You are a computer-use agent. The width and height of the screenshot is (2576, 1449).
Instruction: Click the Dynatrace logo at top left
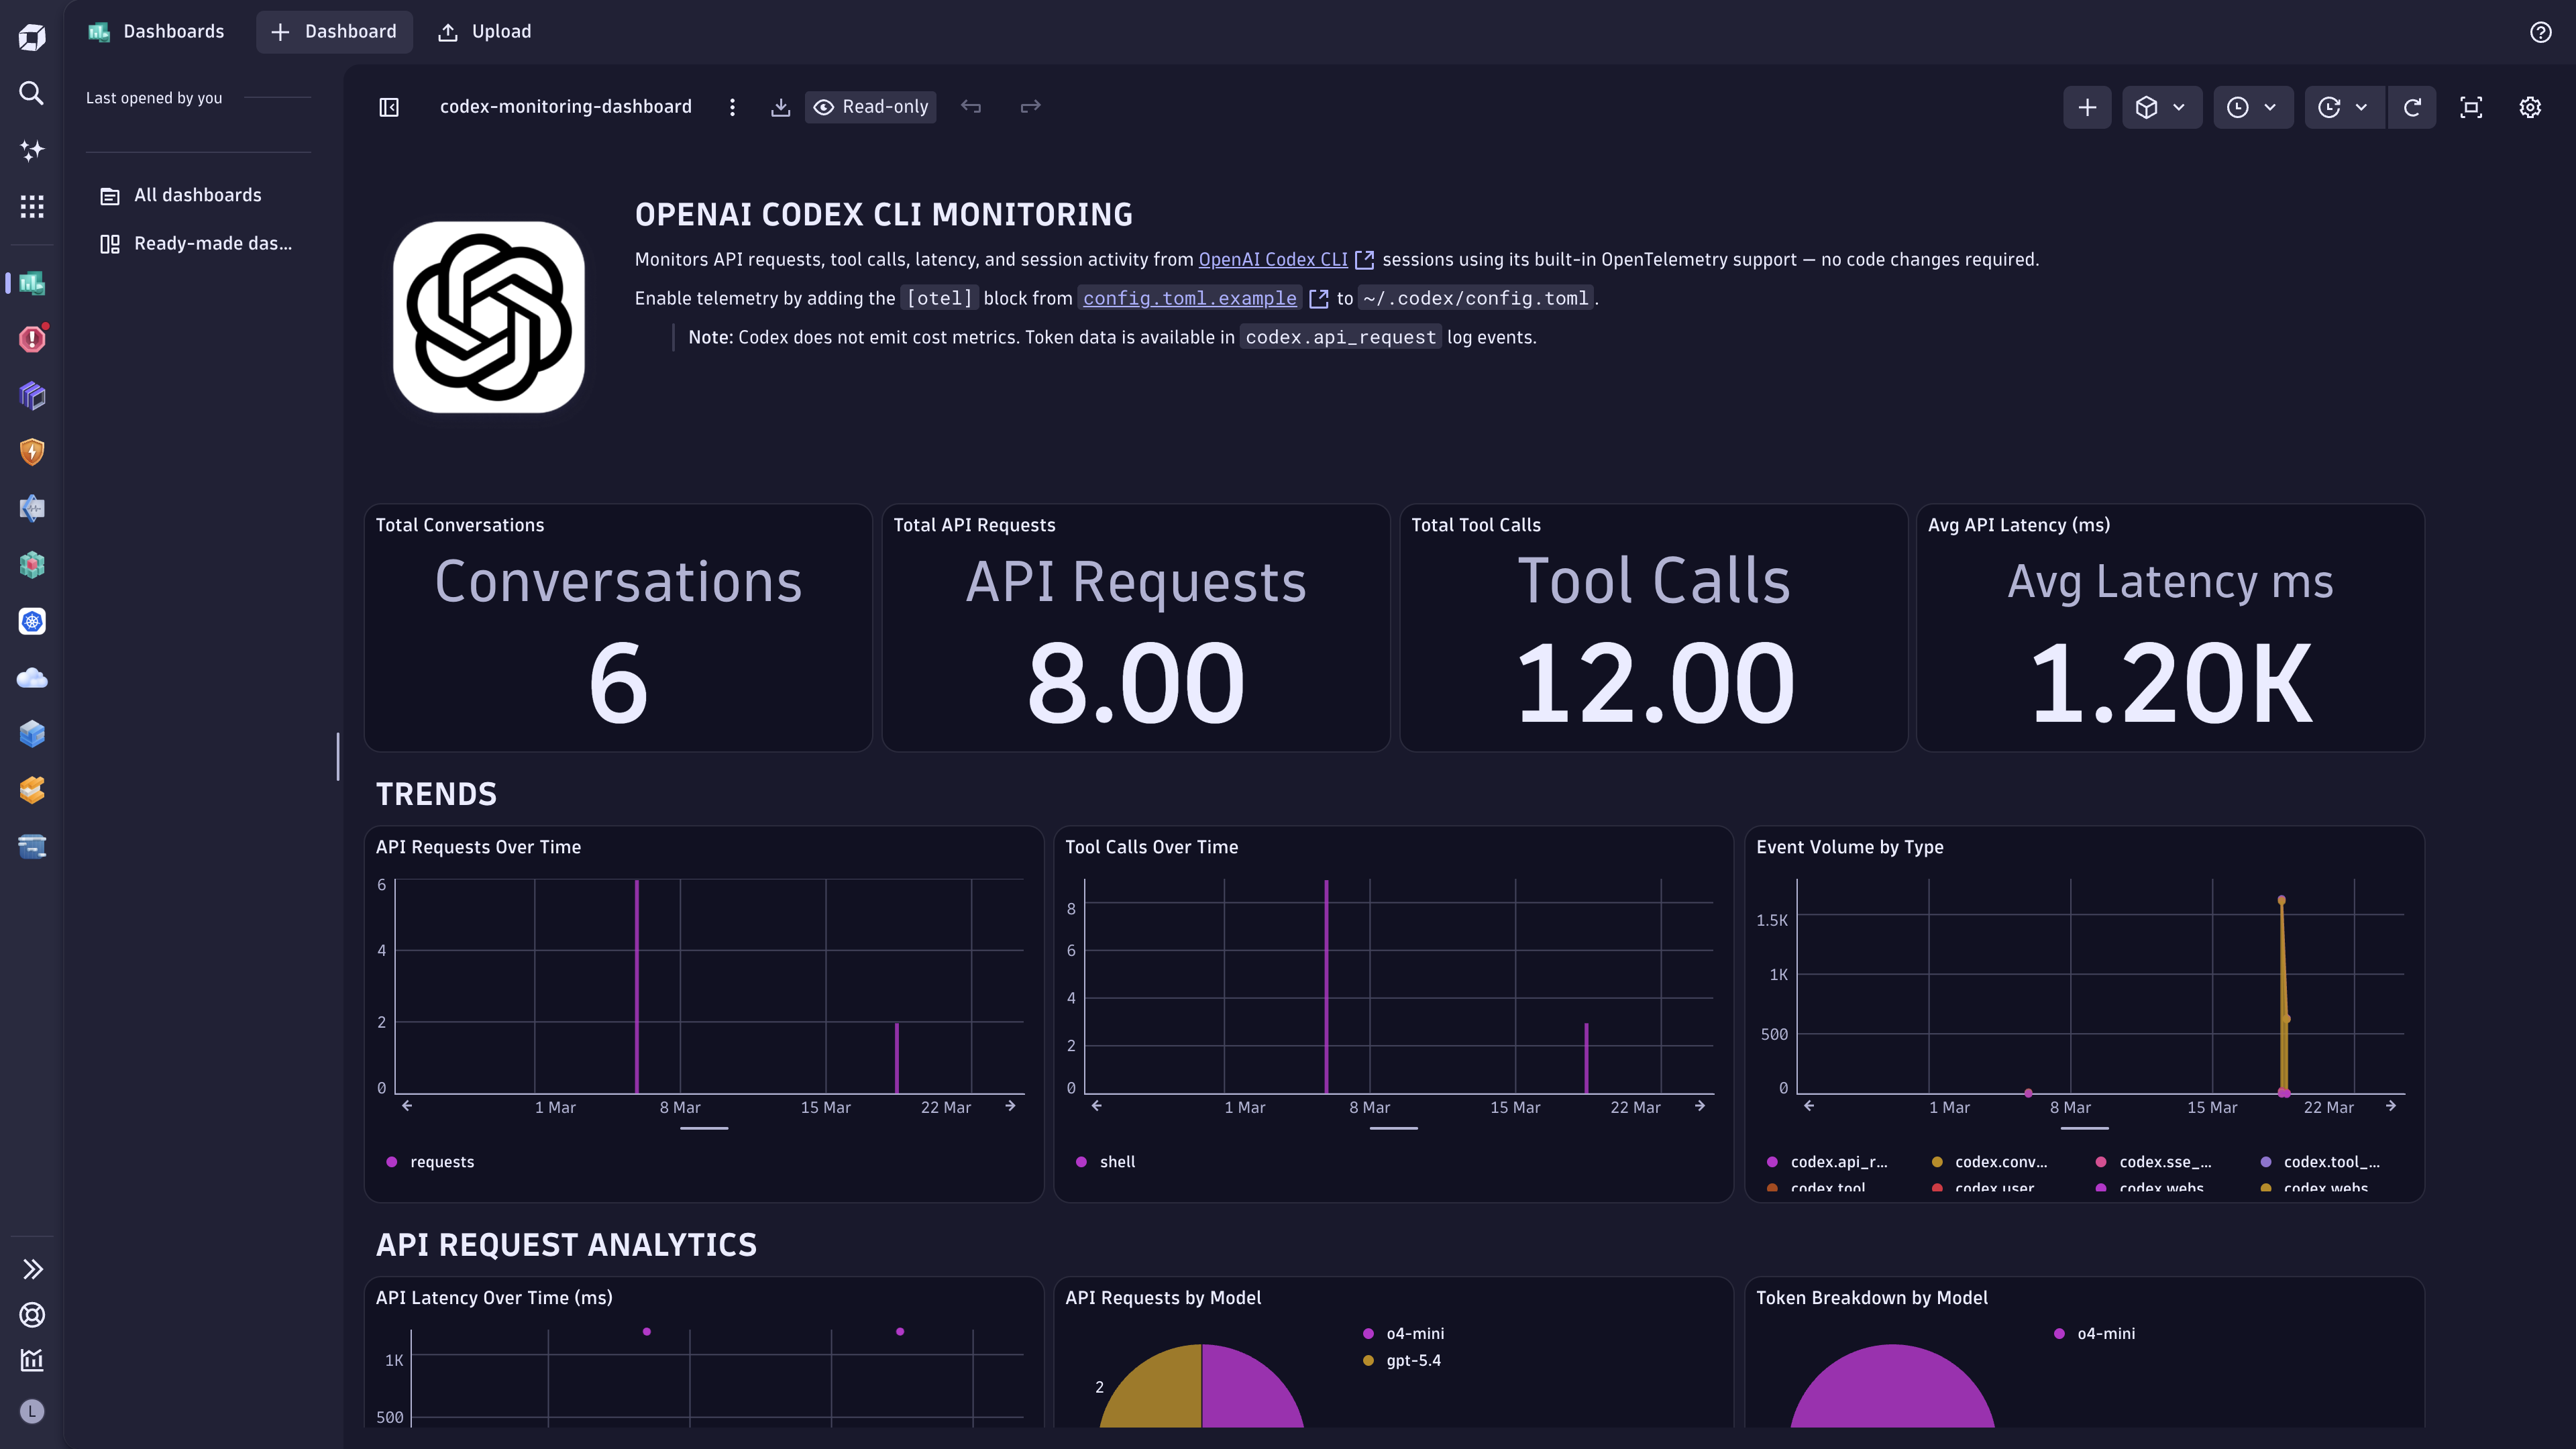click(32, 37)
